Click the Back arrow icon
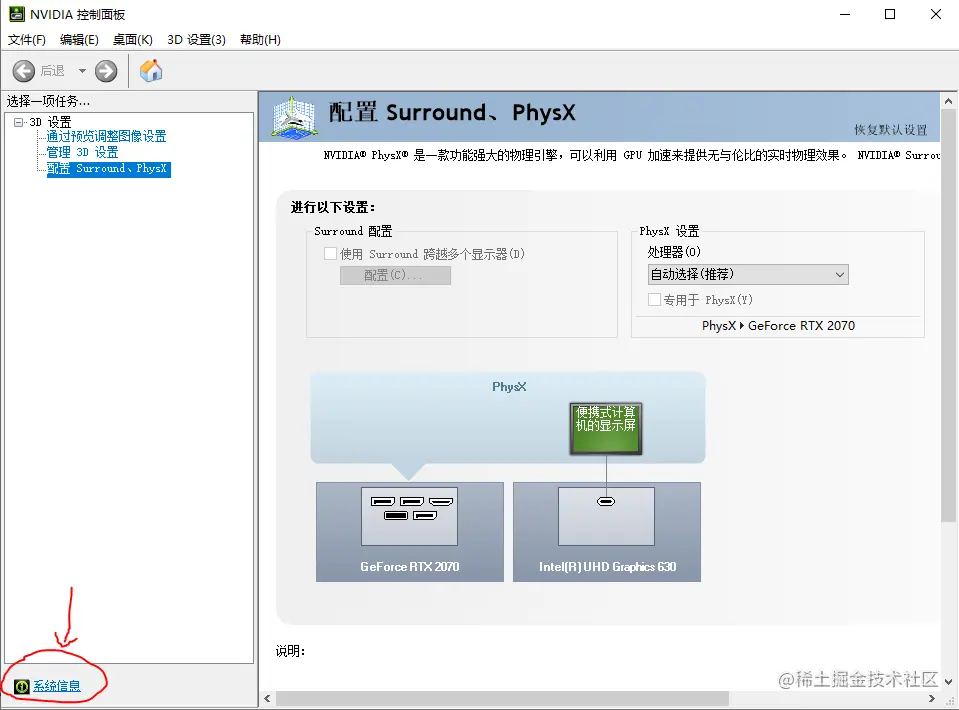The image size is (959, 710). (x=24, y=71)
